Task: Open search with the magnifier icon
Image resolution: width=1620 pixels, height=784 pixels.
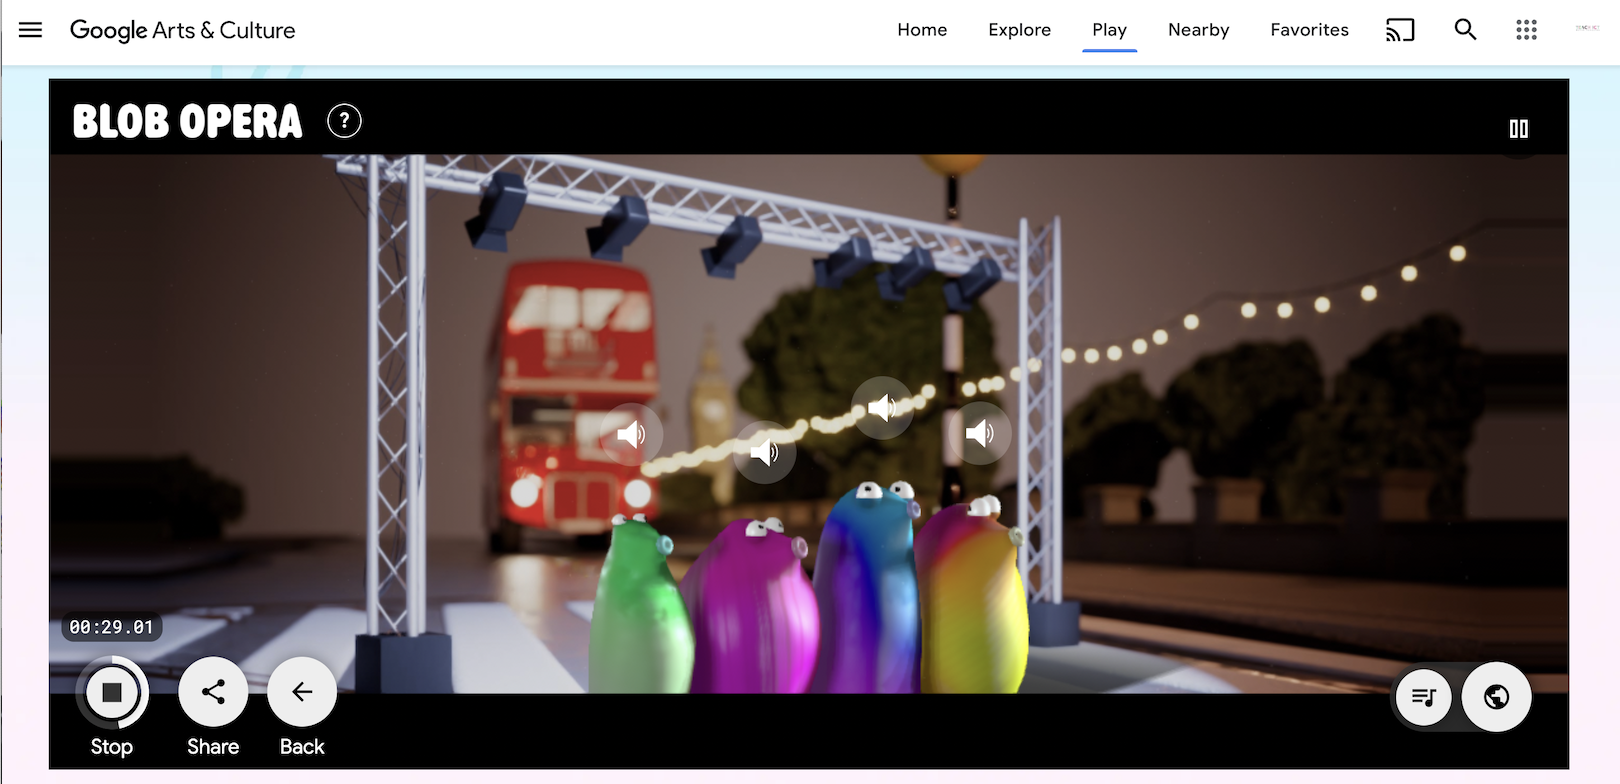Action: pos(1465,30)
